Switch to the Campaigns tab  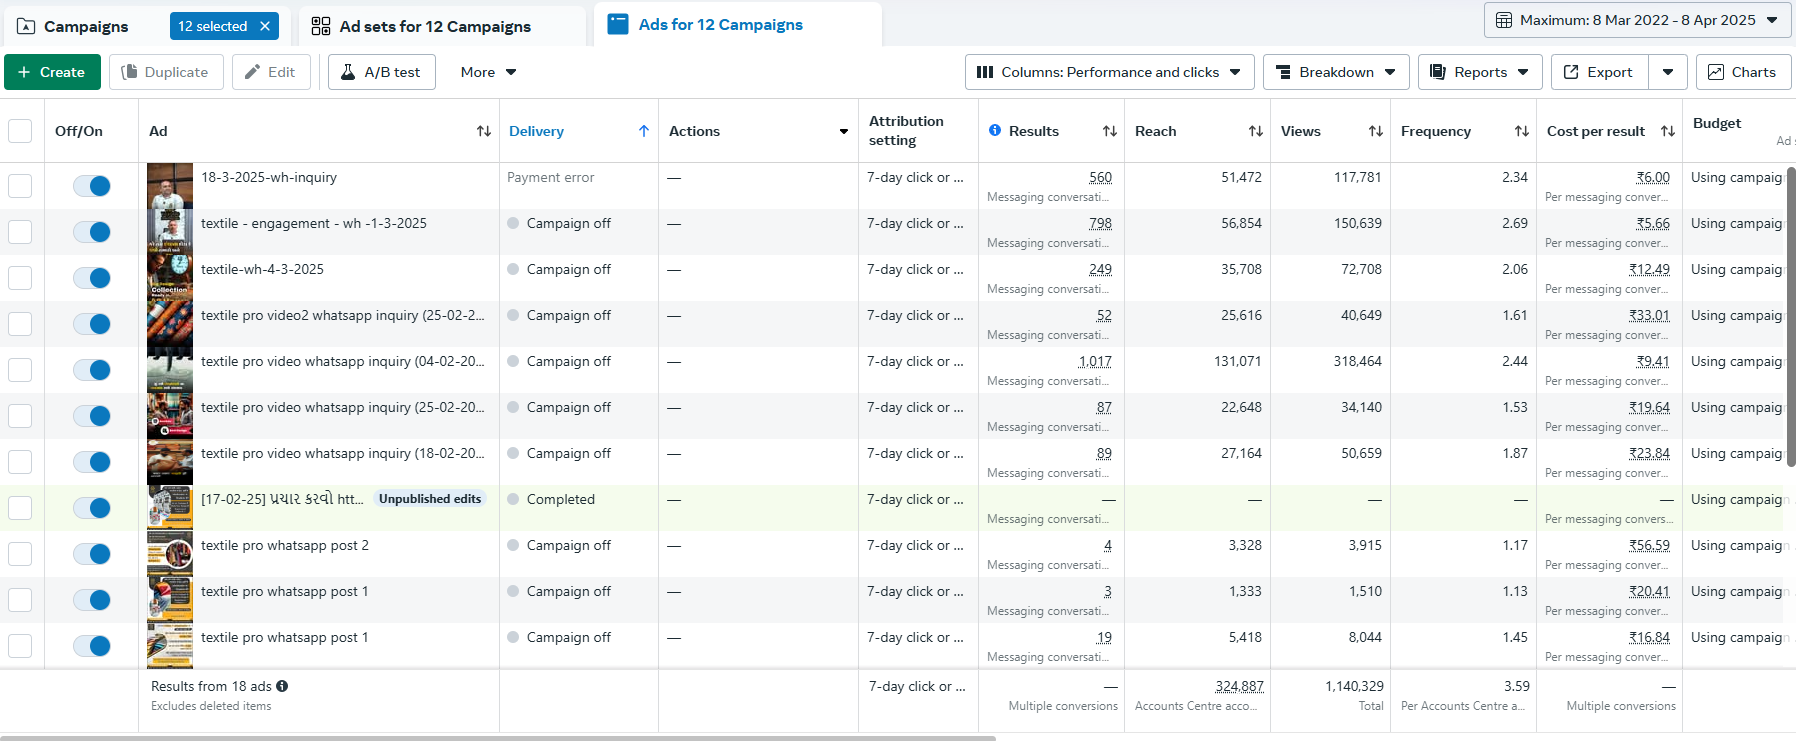86,26
